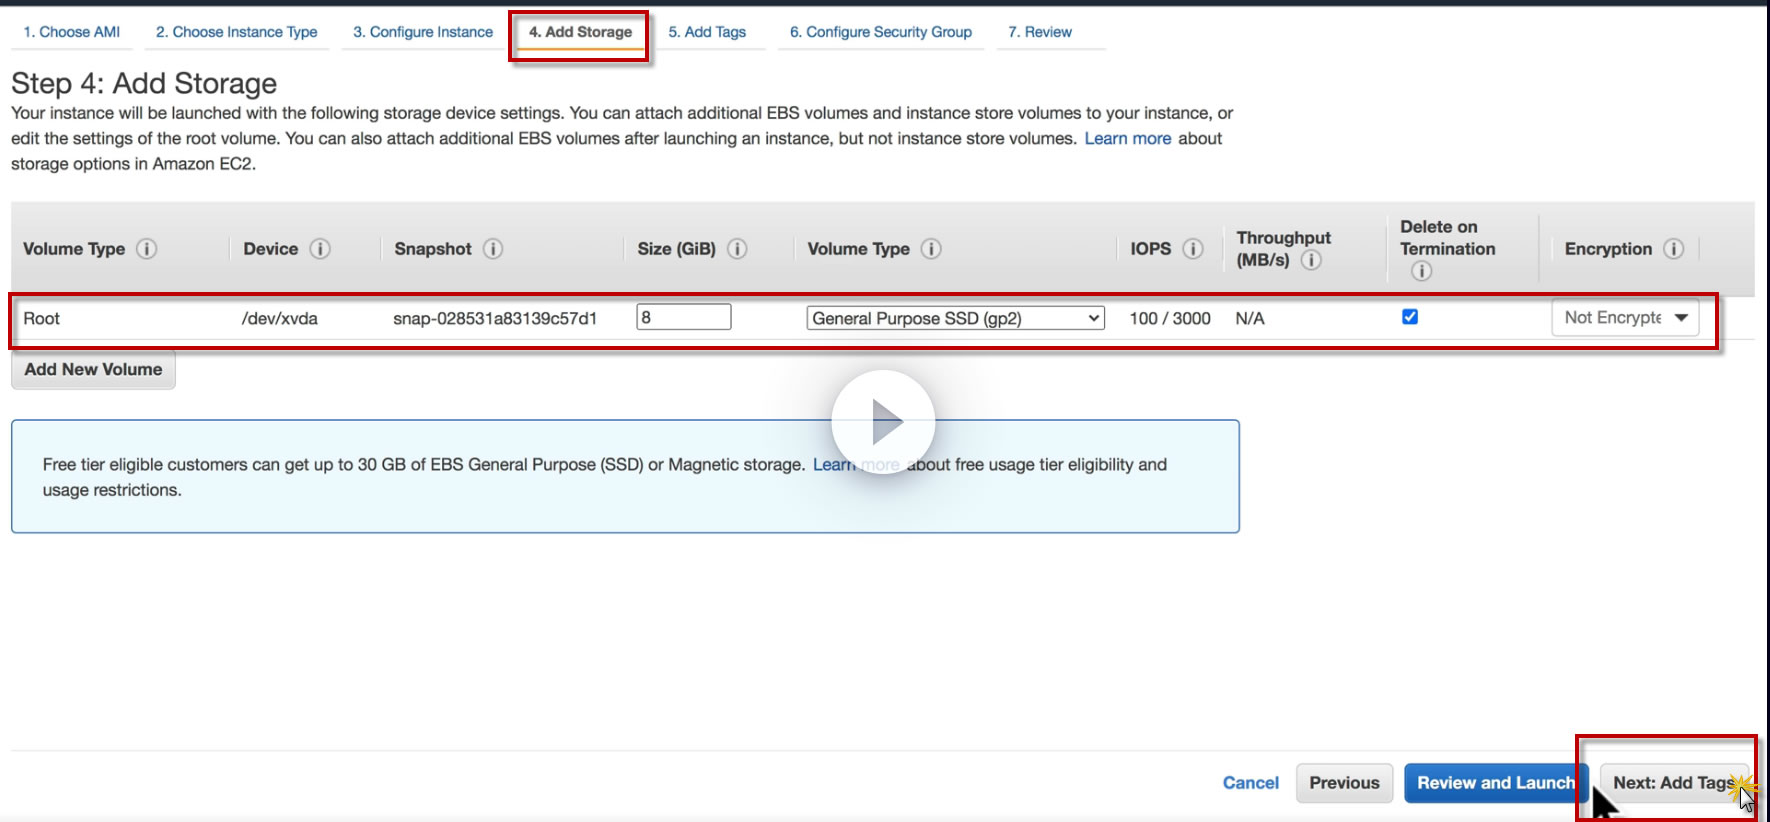Viewport: 1770px width, 822px height.
Task: Click the Review and Launch button
Action: (1494, 783)
